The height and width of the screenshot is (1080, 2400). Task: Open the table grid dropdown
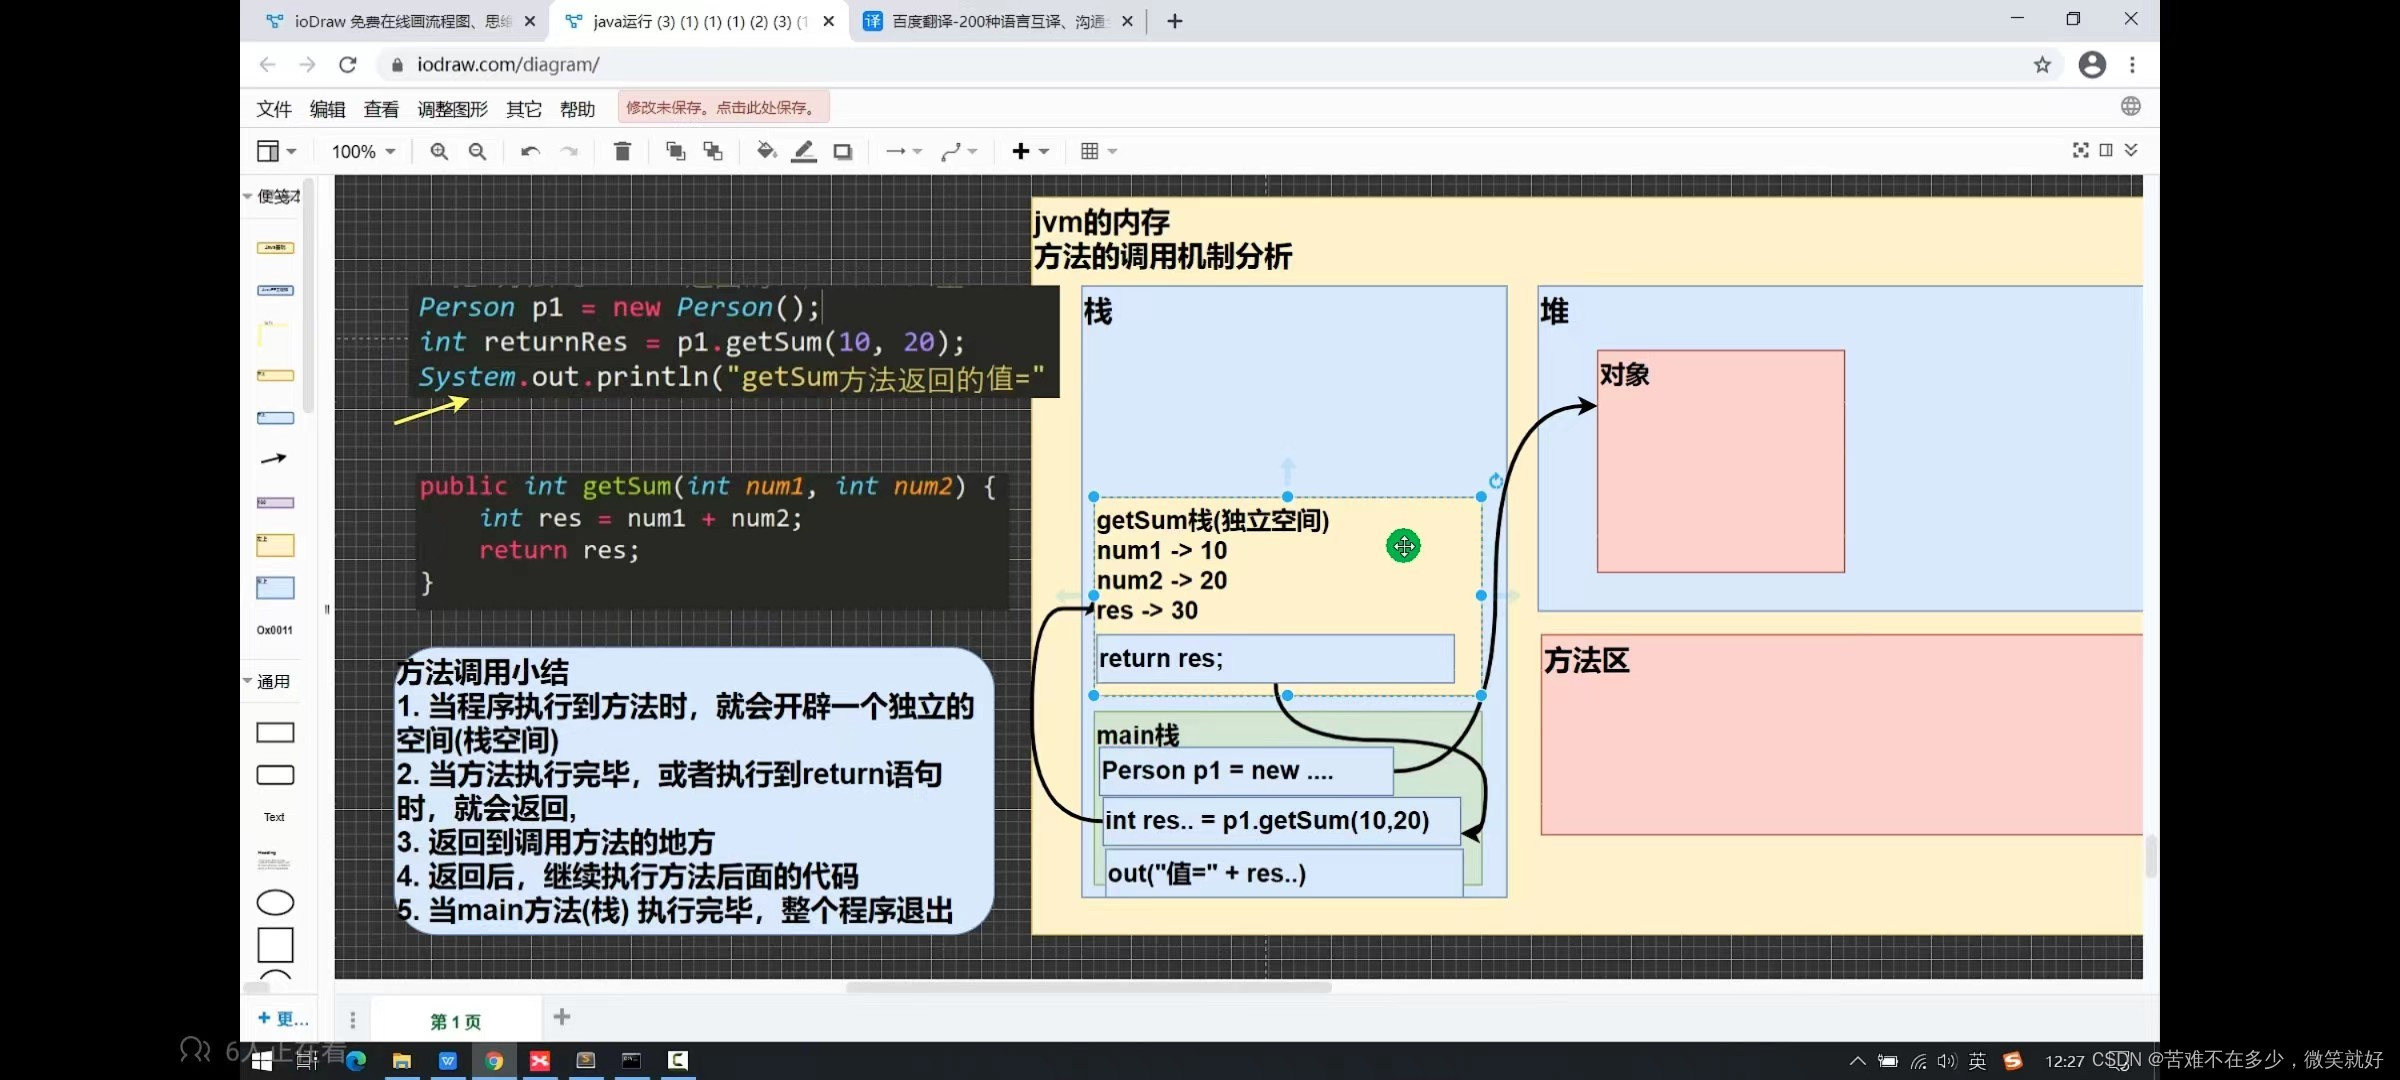(x=1098, y=151)
